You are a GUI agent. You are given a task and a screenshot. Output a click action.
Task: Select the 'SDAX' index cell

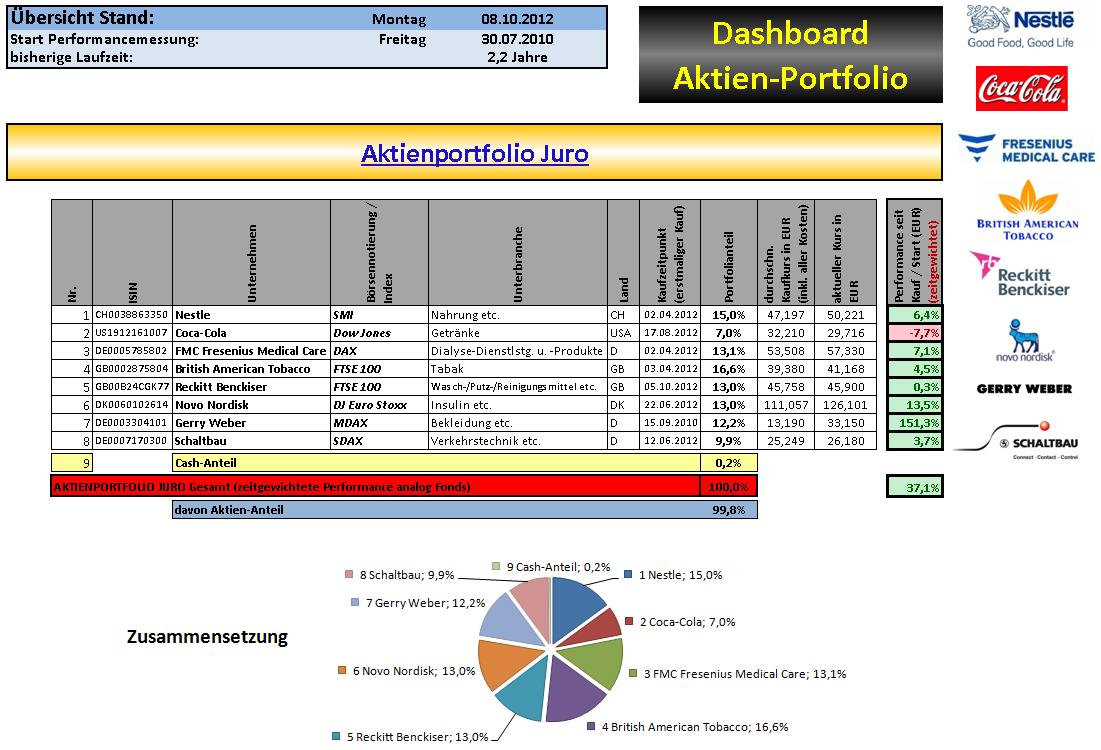click(x=379, y=441)
